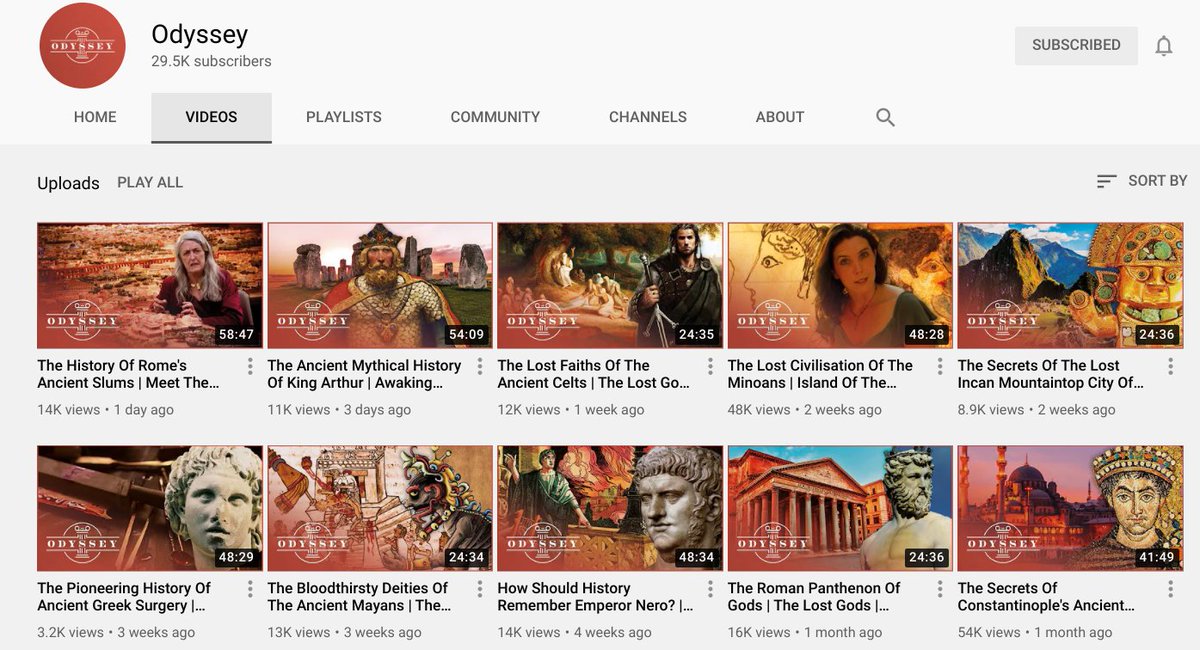Open options menu for Ancient Celts video
The image size is (1200, 650).
tap(710, 366)
